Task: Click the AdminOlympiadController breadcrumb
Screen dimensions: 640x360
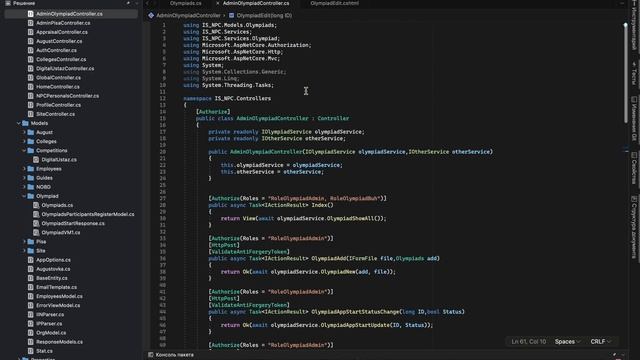Action: pyautogui.click(x=188, y=16)
